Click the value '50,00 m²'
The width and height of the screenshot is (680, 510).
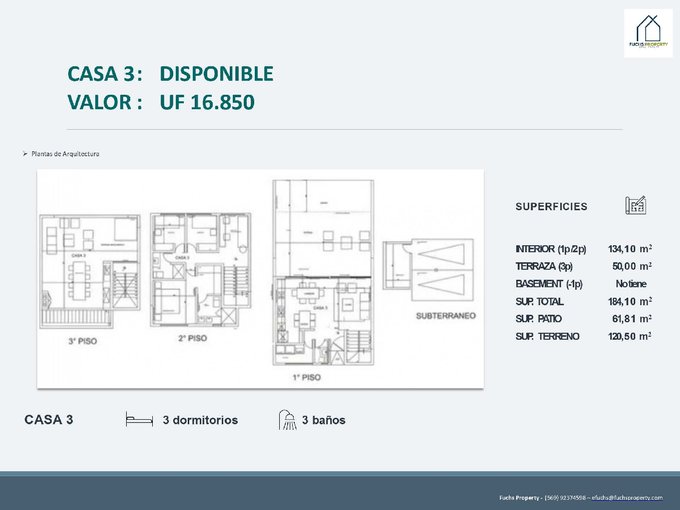[x=632, y=266]
